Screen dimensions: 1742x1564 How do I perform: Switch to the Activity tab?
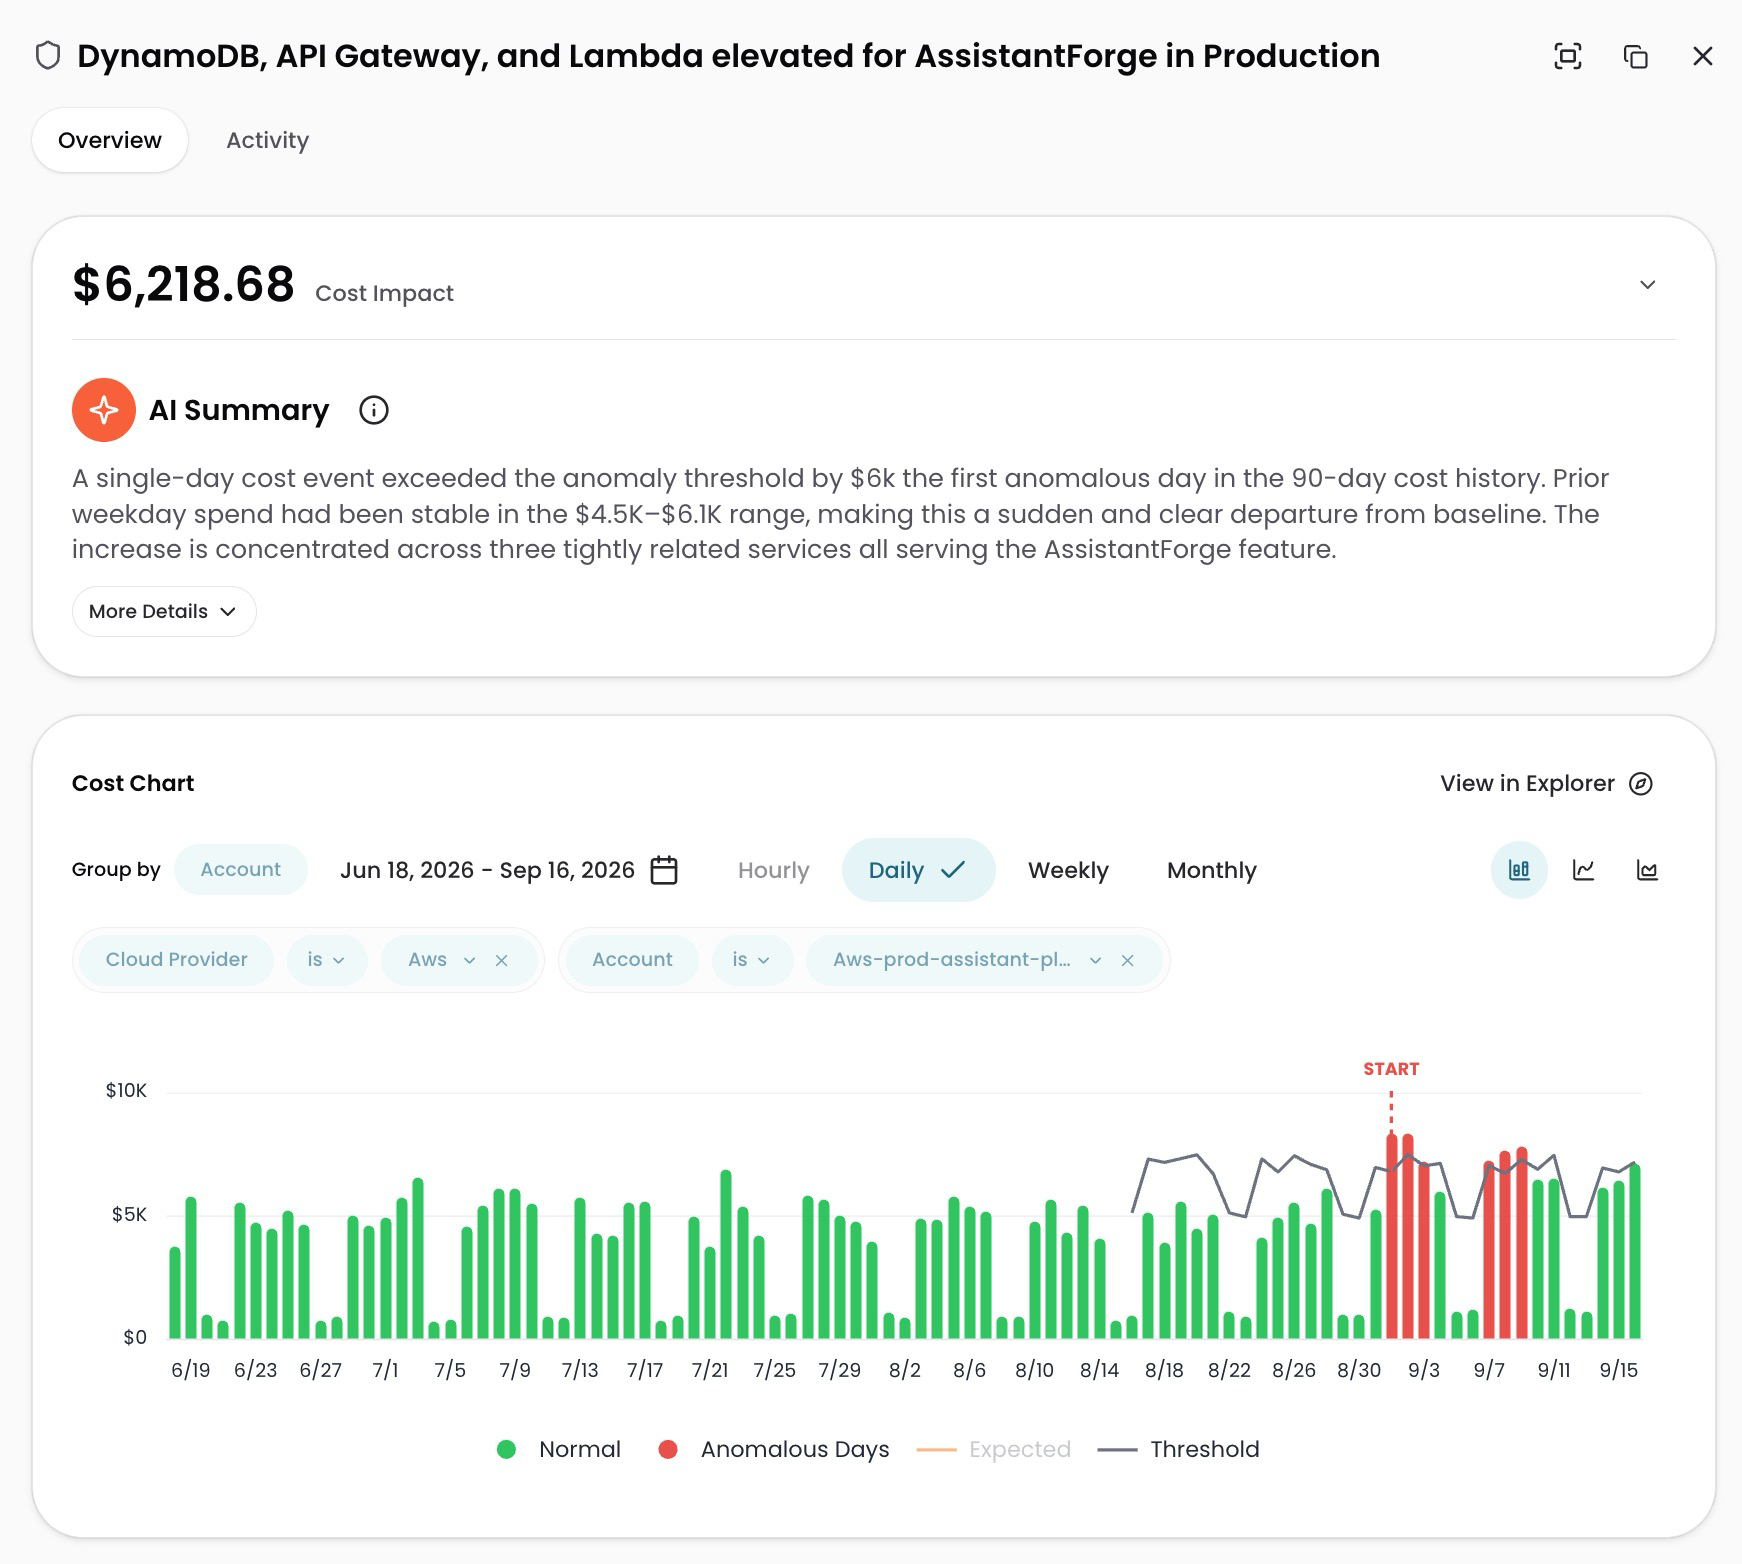[267, 140]
